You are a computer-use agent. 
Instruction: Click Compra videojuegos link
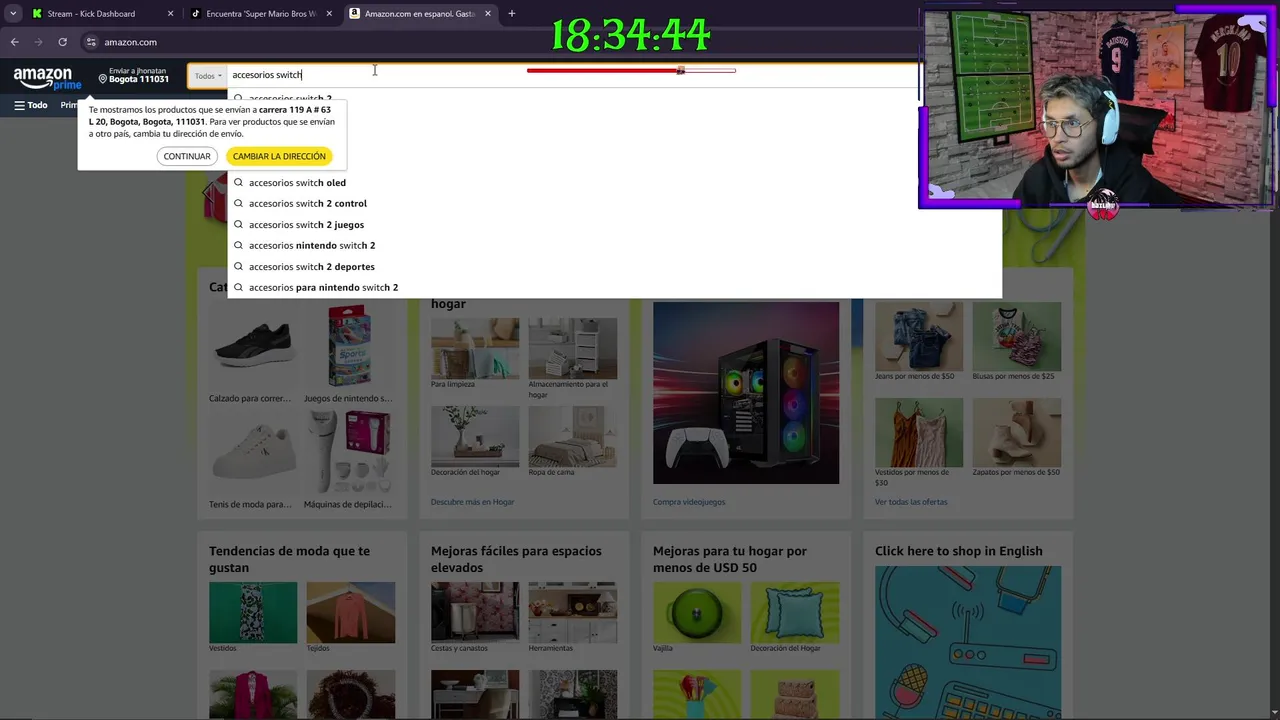point(689,502)
